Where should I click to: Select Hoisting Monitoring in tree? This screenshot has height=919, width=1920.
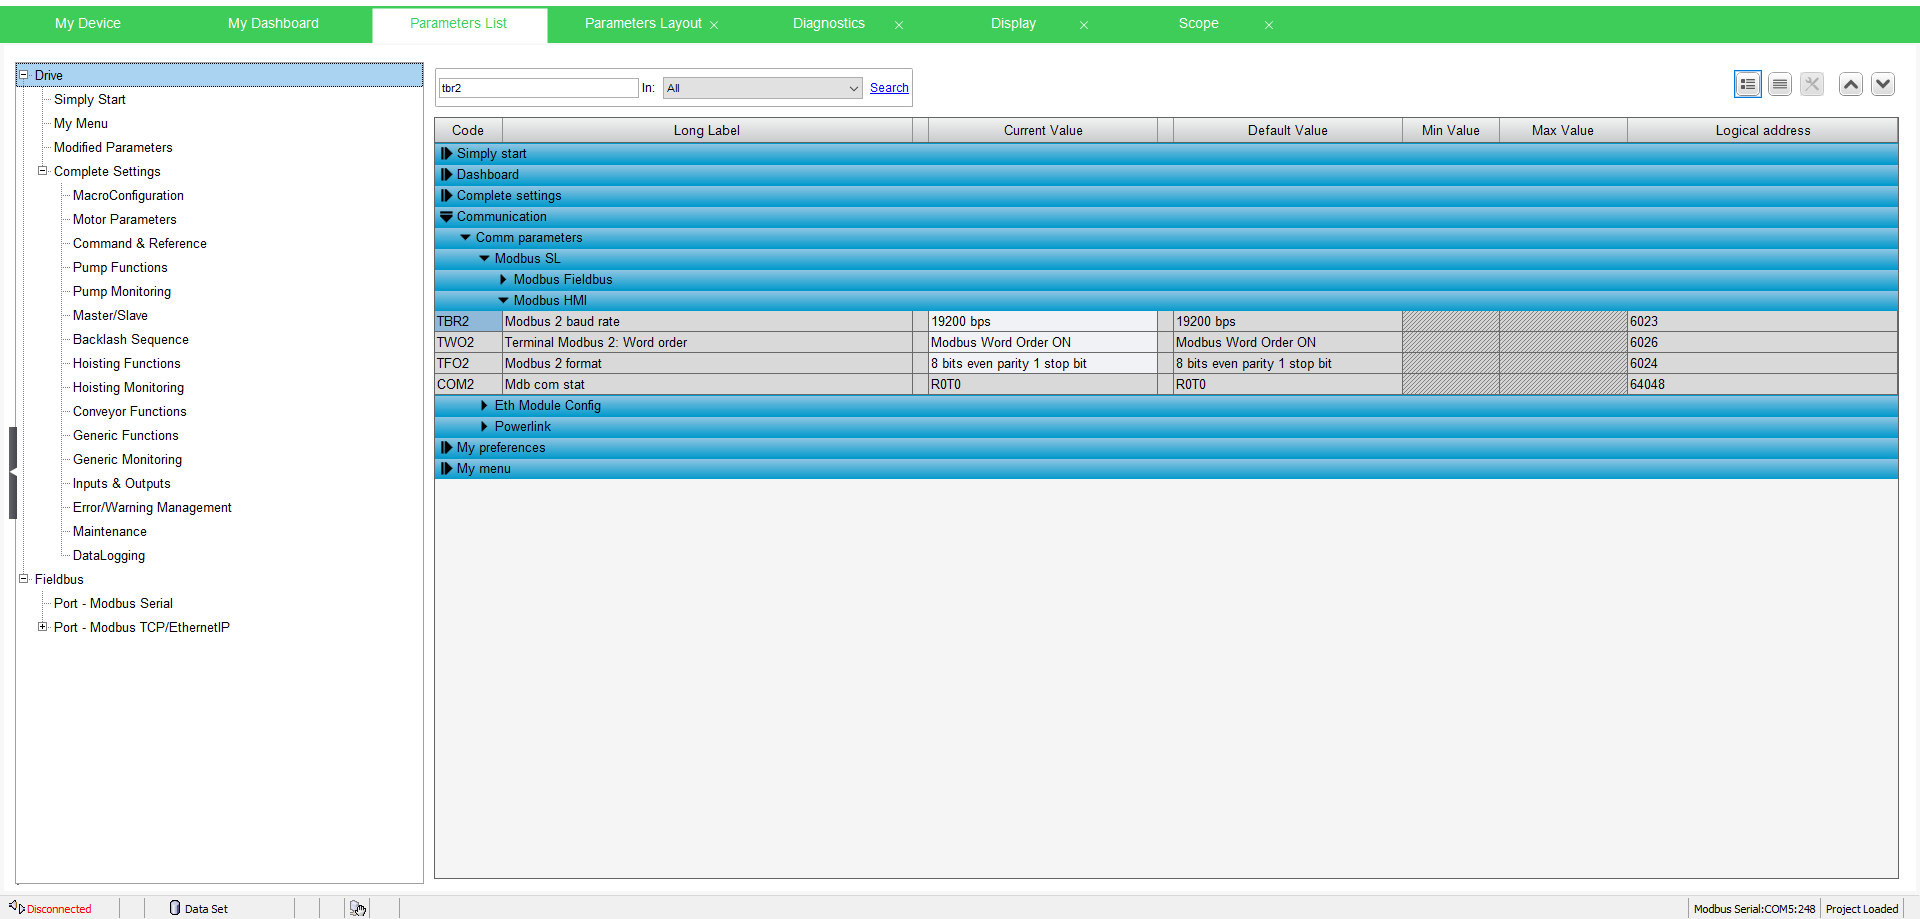(x=128, y=387)
